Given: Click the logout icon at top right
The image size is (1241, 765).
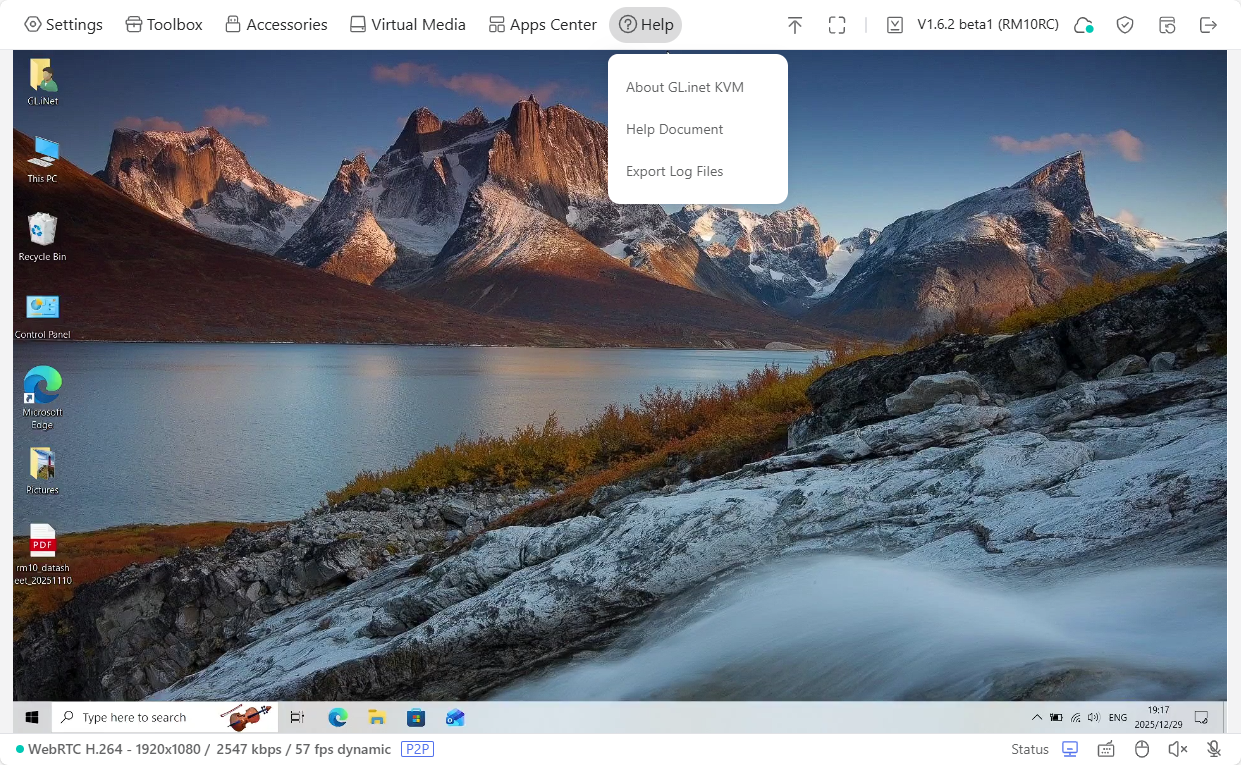Looking at the screenshot, I should click(1208, 25).
